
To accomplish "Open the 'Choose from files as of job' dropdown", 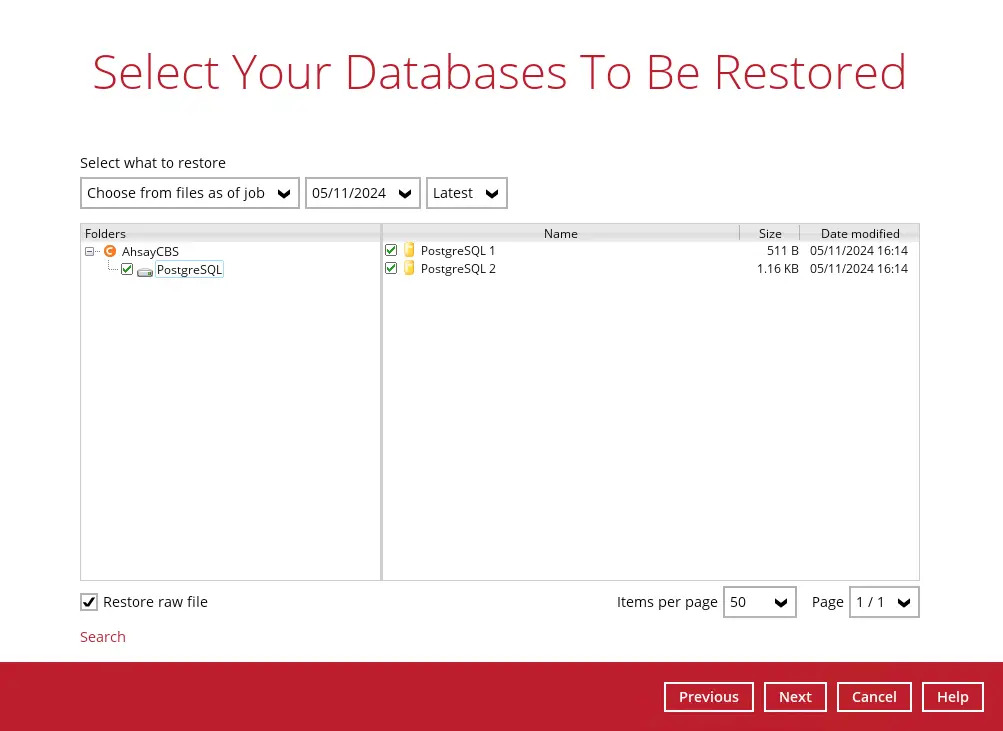I will (x=190, y=193).
